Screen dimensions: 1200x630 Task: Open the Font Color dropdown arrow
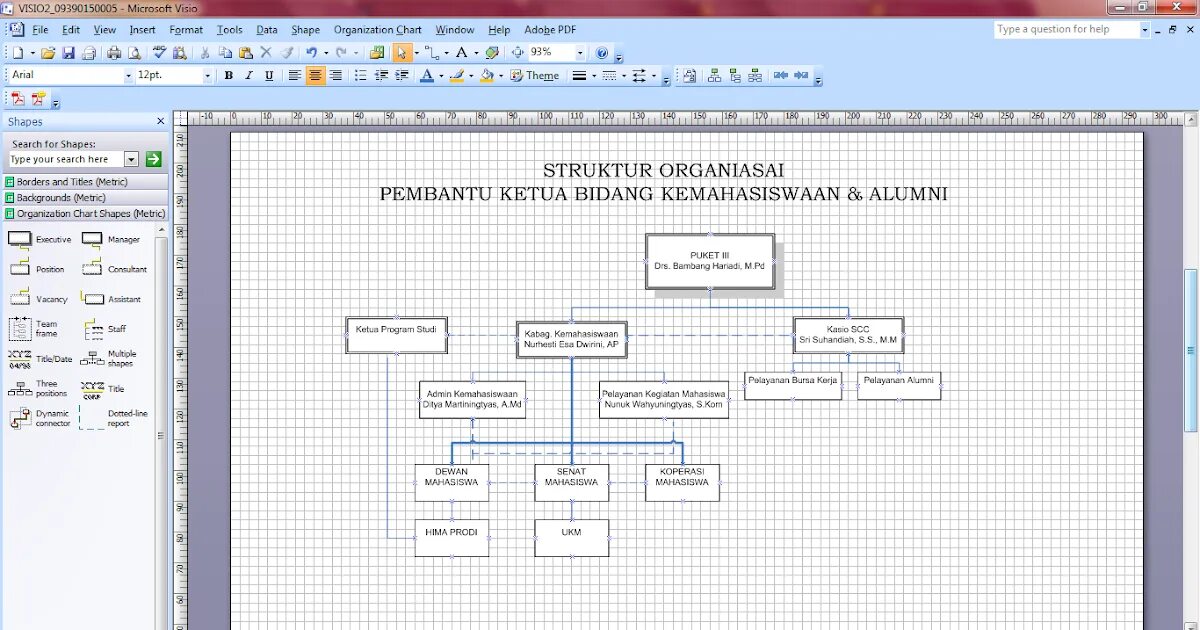coord(441,75)
